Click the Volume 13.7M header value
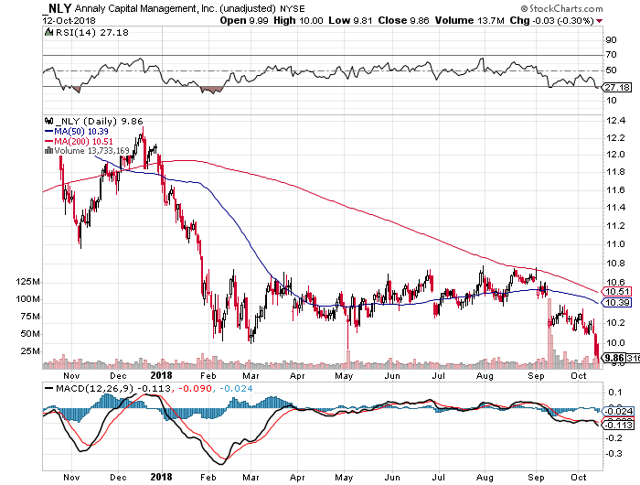Image resolution: width=640 pixels, height=485 pixels. click(x=469, y=20)
